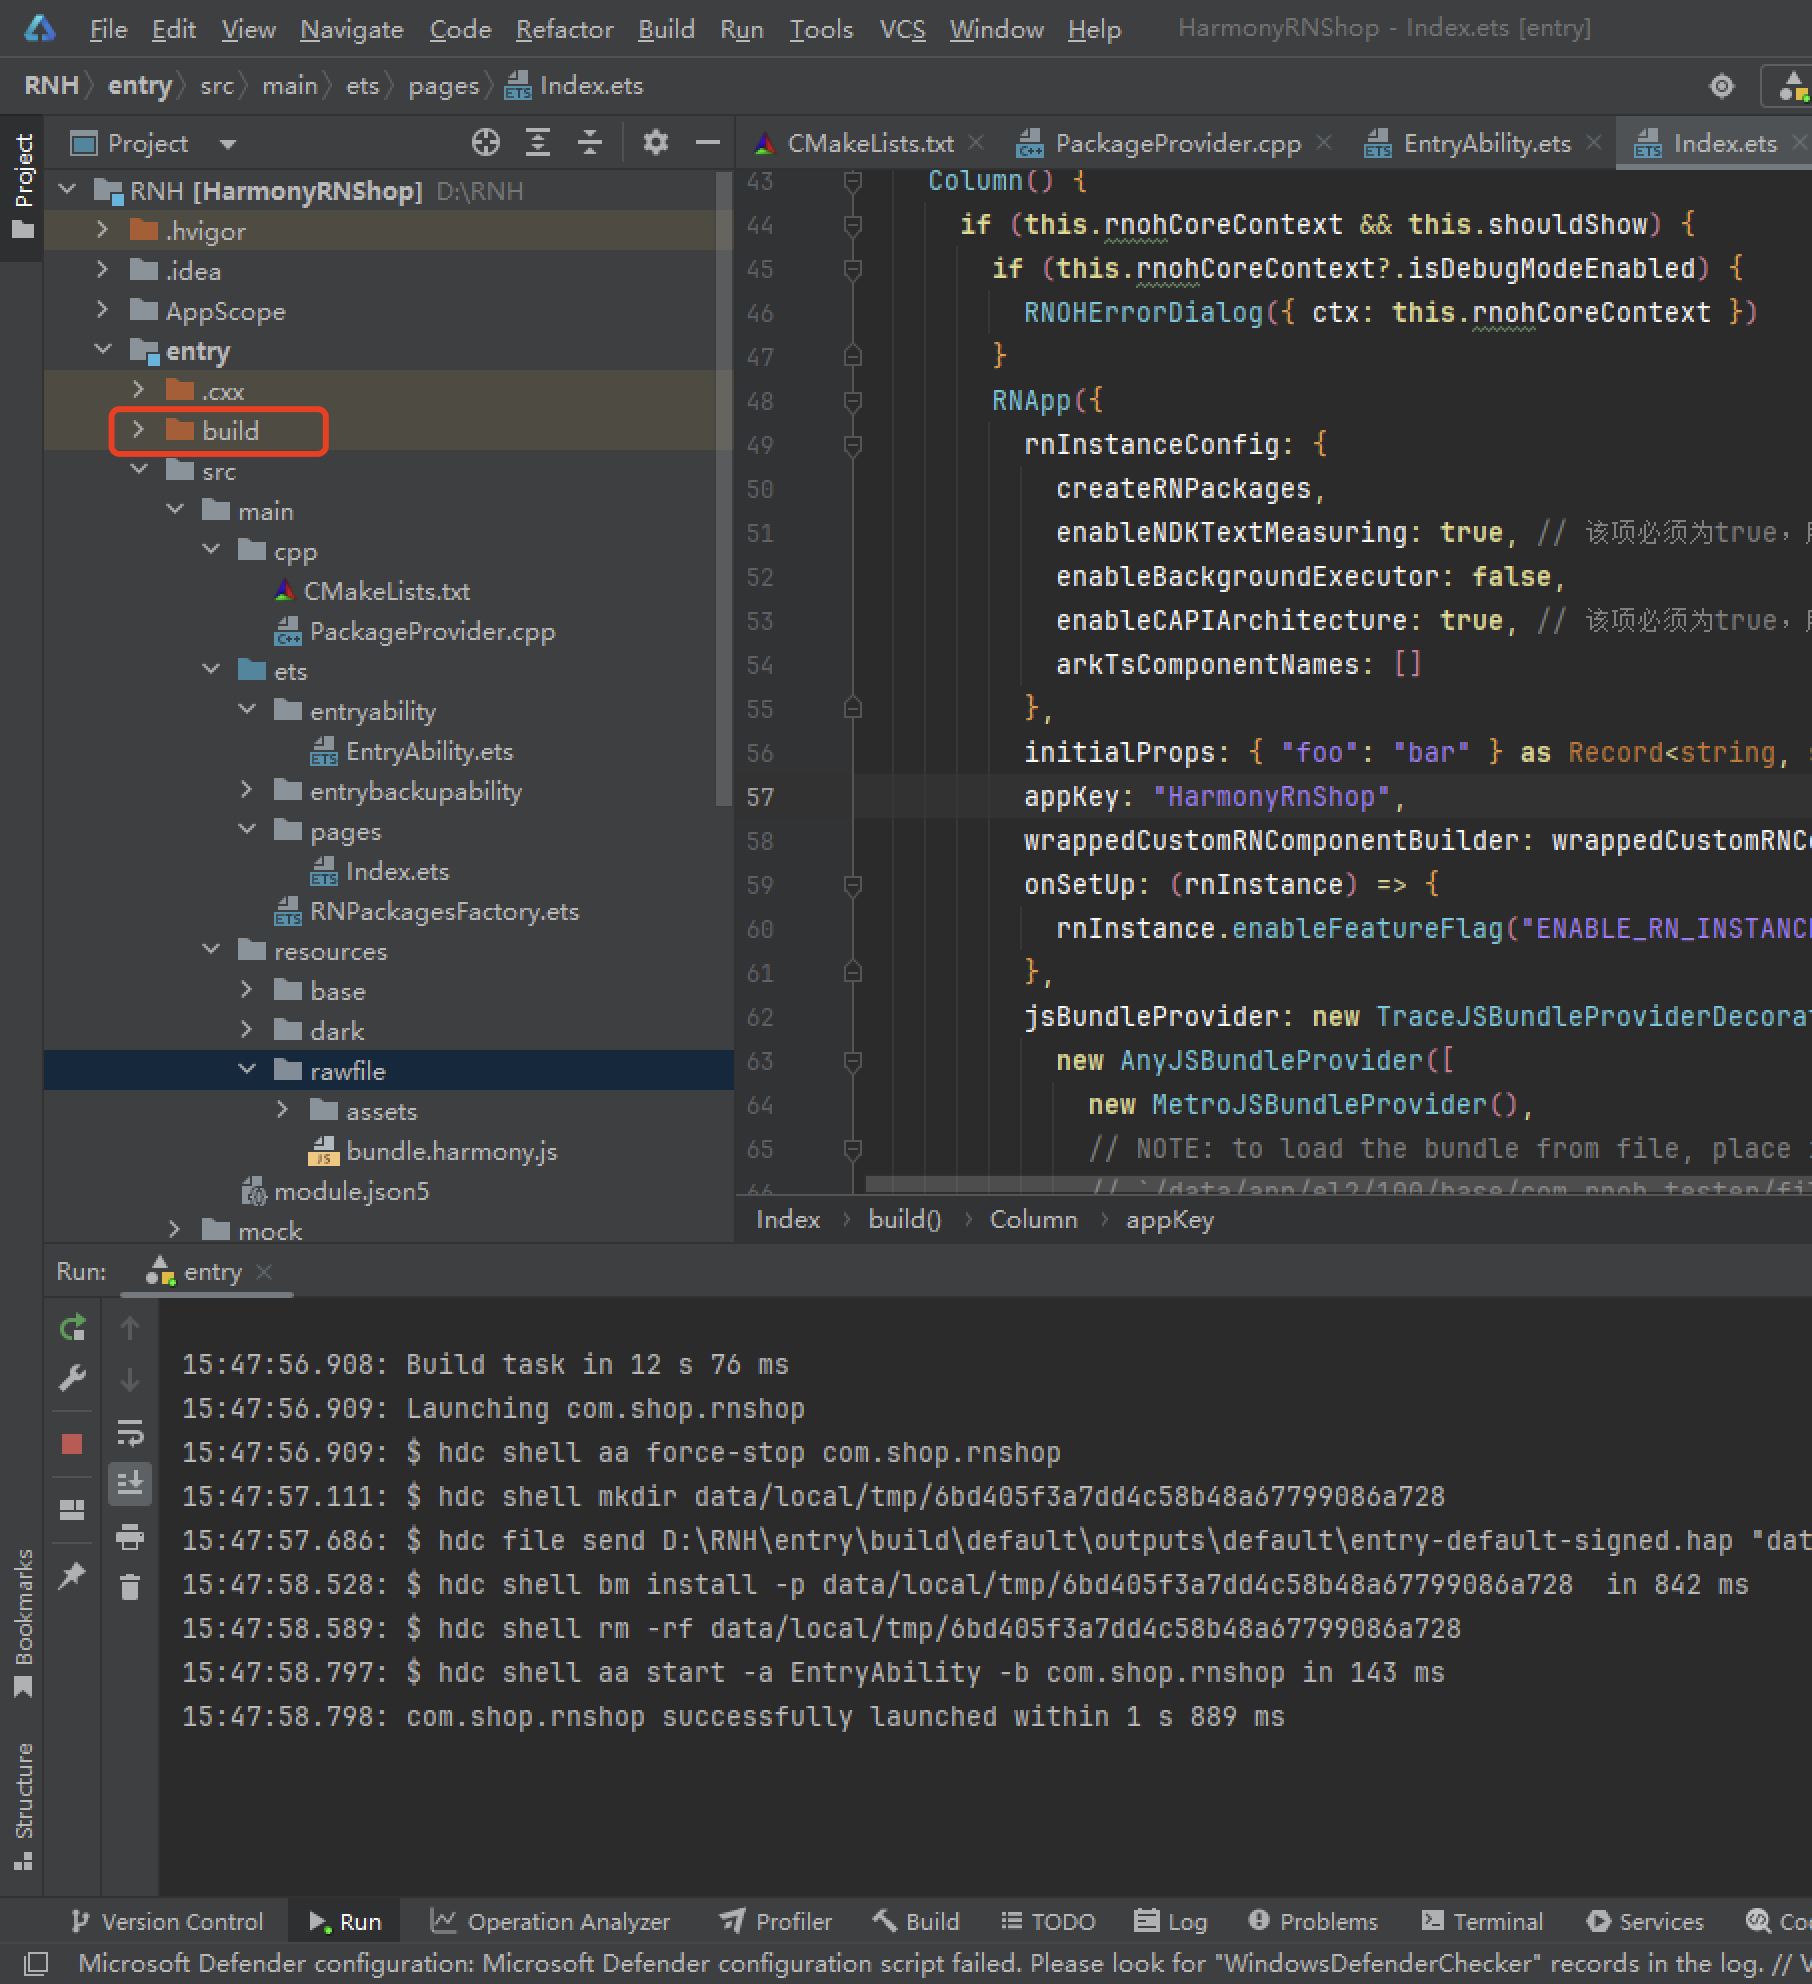Click the editor horizontal scrollbar

pos(1338,1185)
